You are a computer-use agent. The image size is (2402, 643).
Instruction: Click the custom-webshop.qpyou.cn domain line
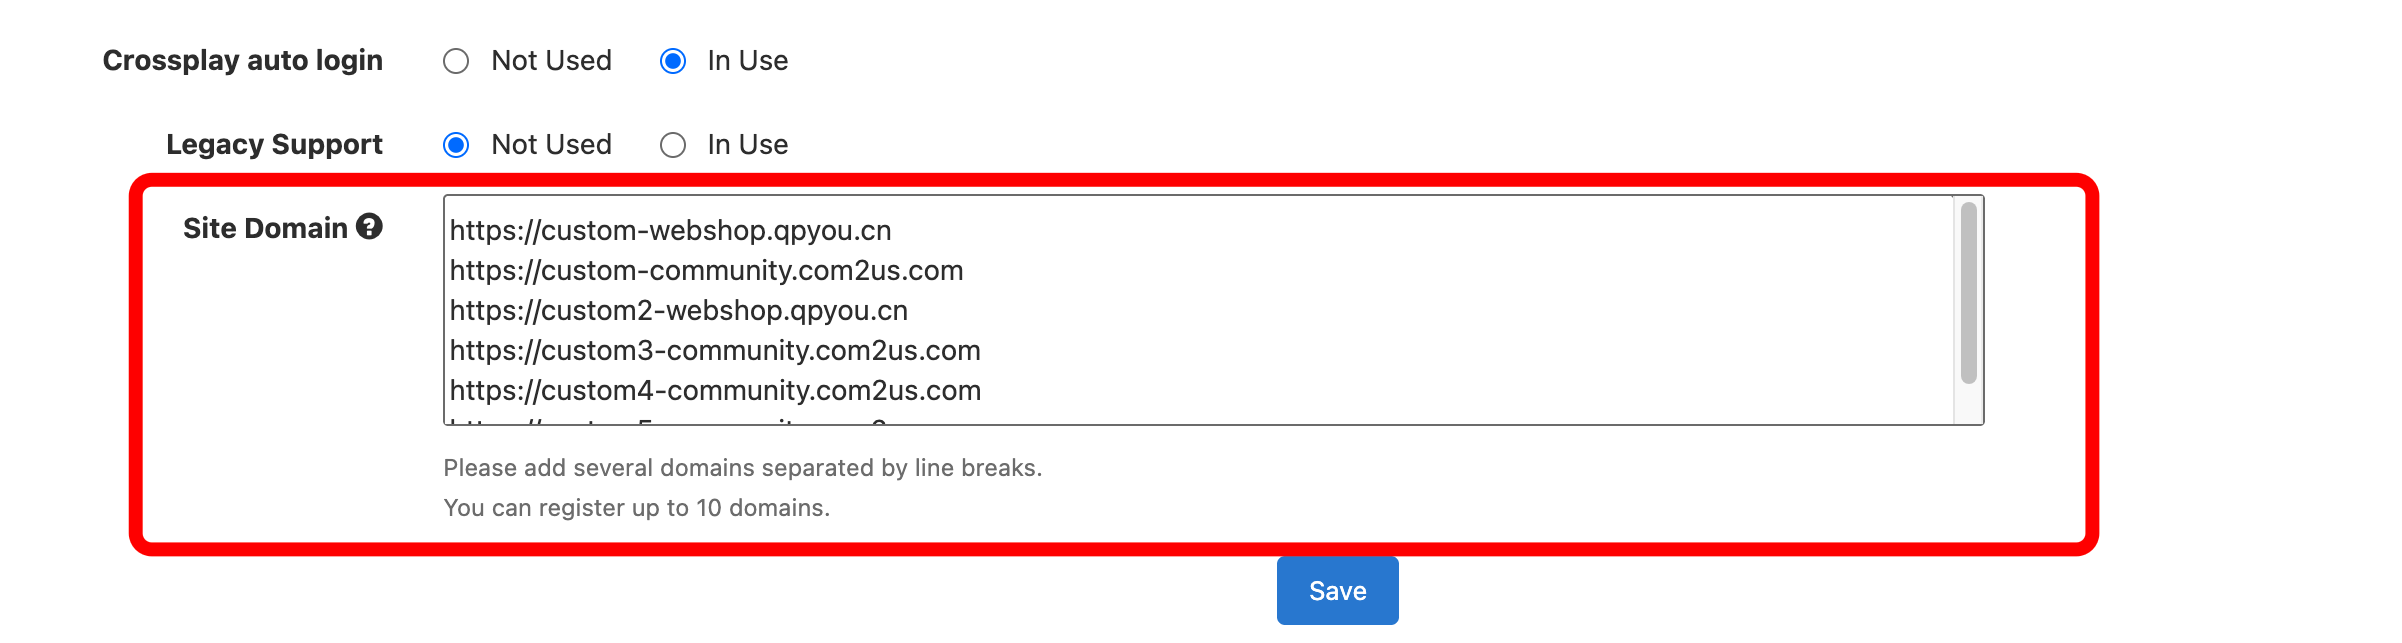click(670, 231)
